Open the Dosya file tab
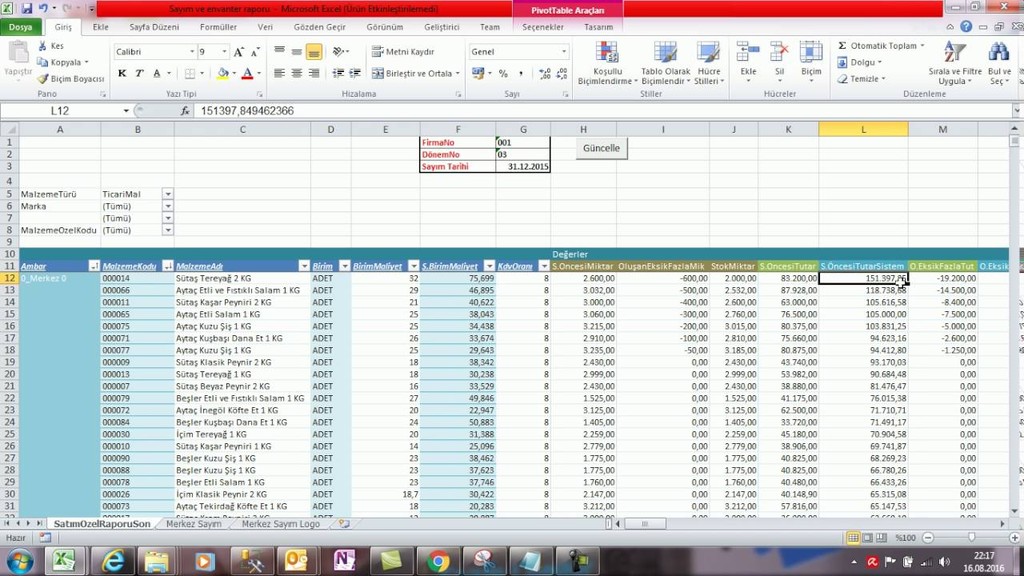Image resolution: width=1024 pixels, height=576 pixels. point(21,27)
